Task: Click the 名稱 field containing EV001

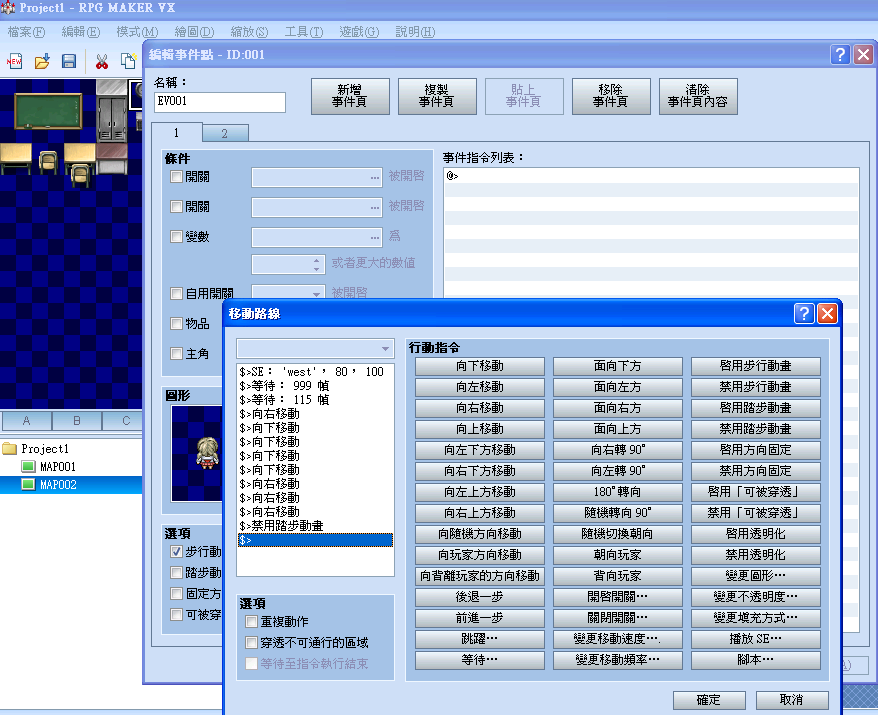Action: click(x=220, y=102)
